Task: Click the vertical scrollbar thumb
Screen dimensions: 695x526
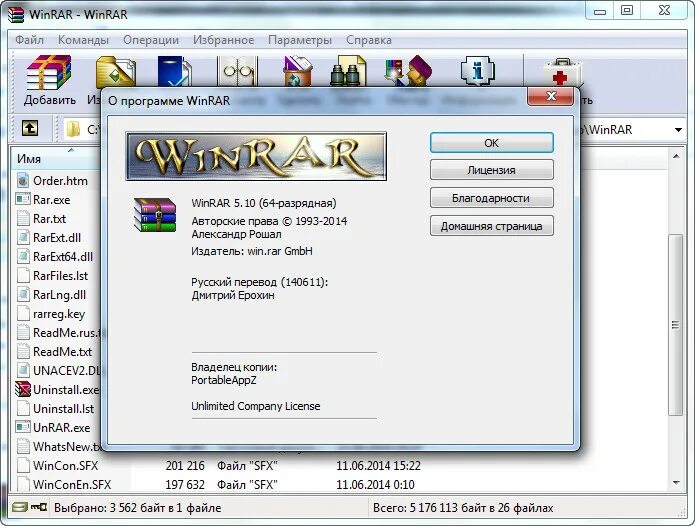Action: click(x=675, y=325)
